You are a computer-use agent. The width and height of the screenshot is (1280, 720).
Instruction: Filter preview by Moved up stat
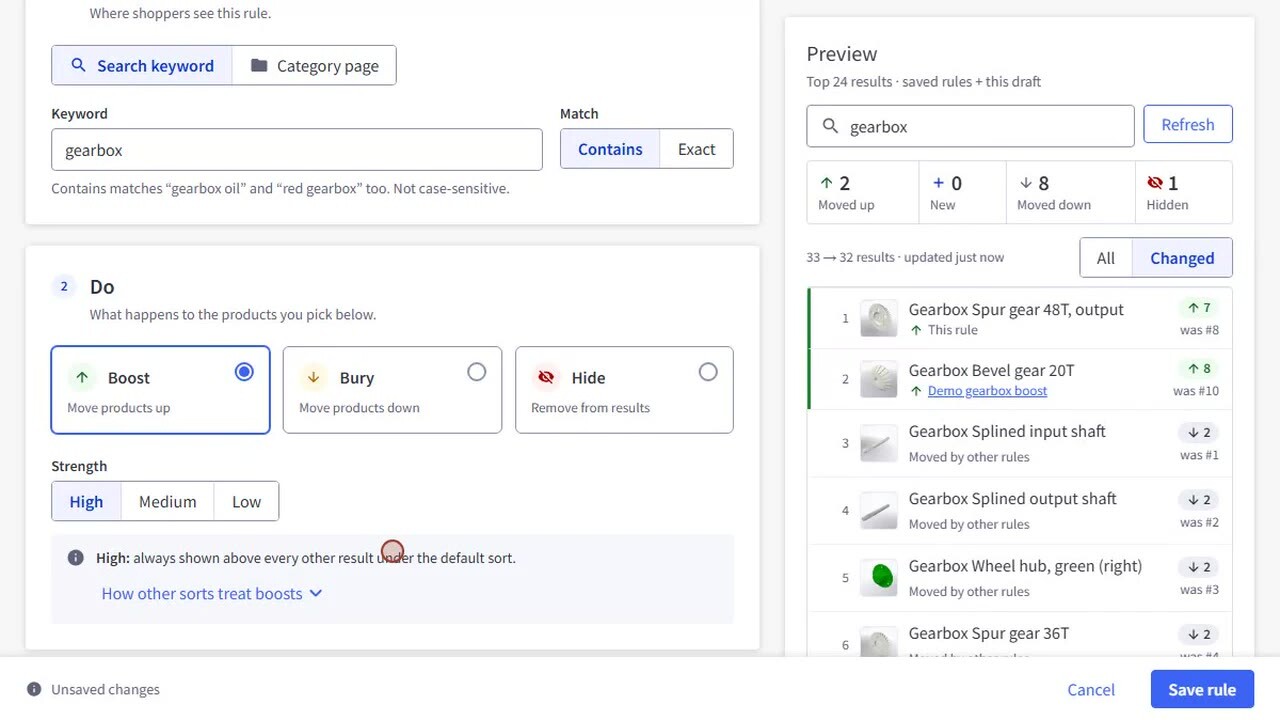tap(862, 193)
